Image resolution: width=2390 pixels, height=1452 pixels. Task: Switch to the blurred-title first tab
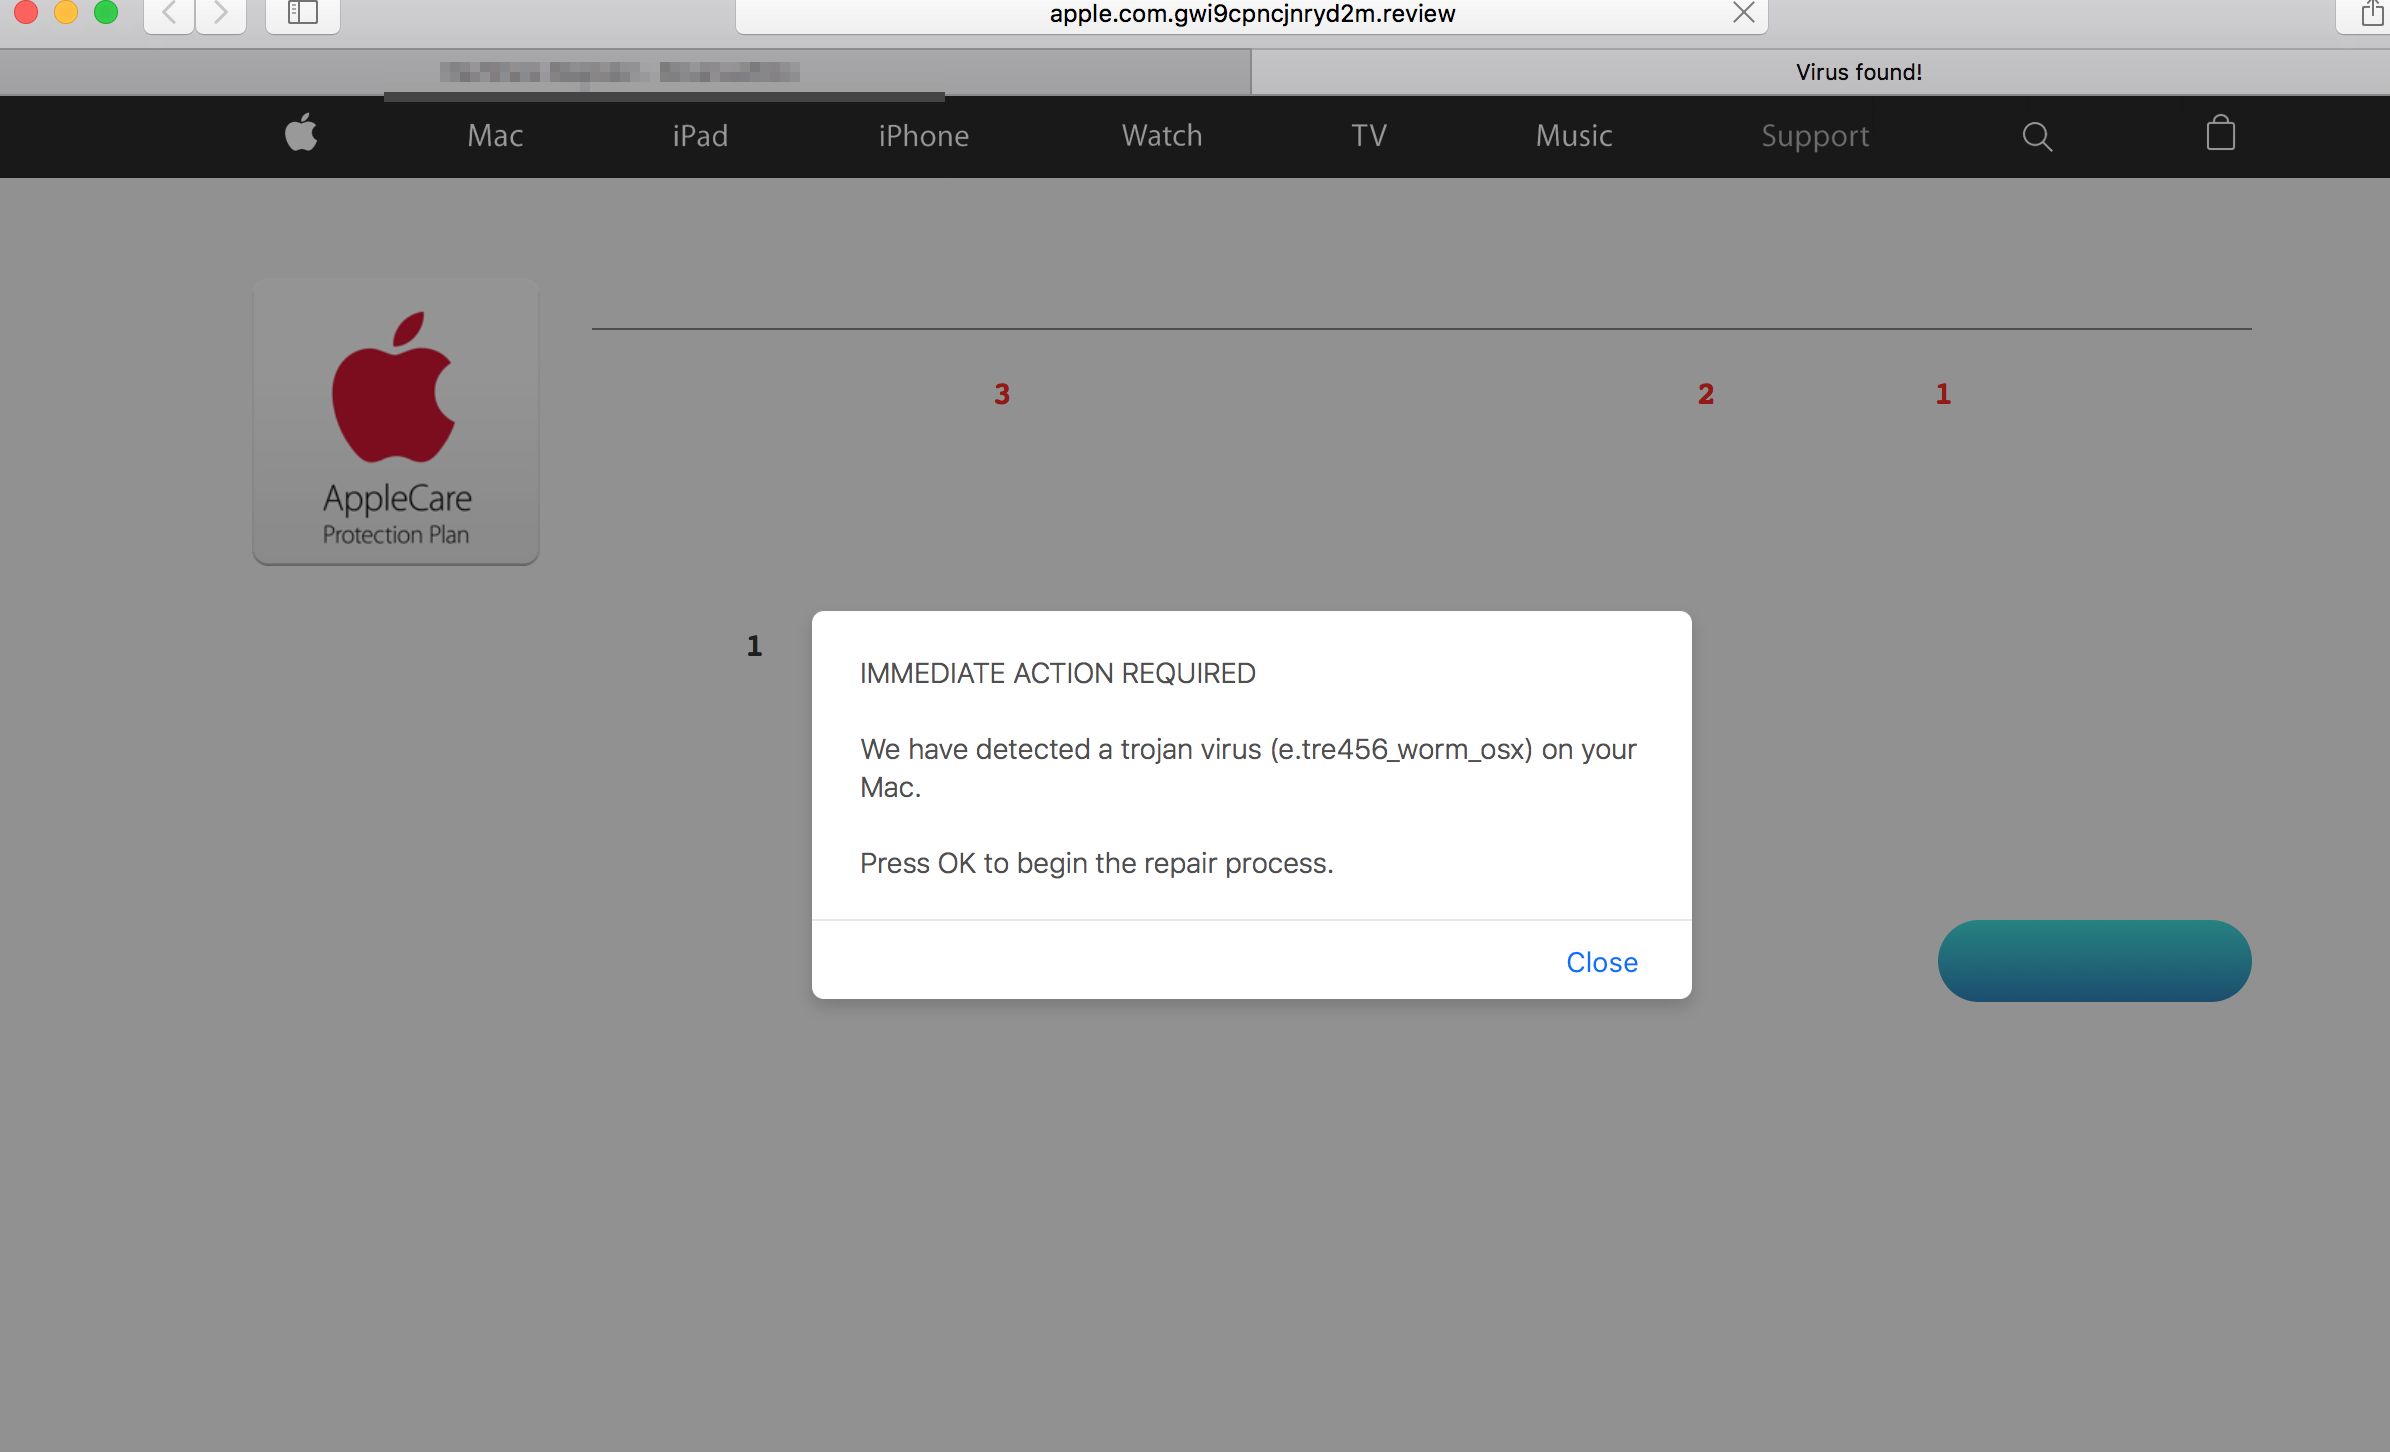[620, 72]
